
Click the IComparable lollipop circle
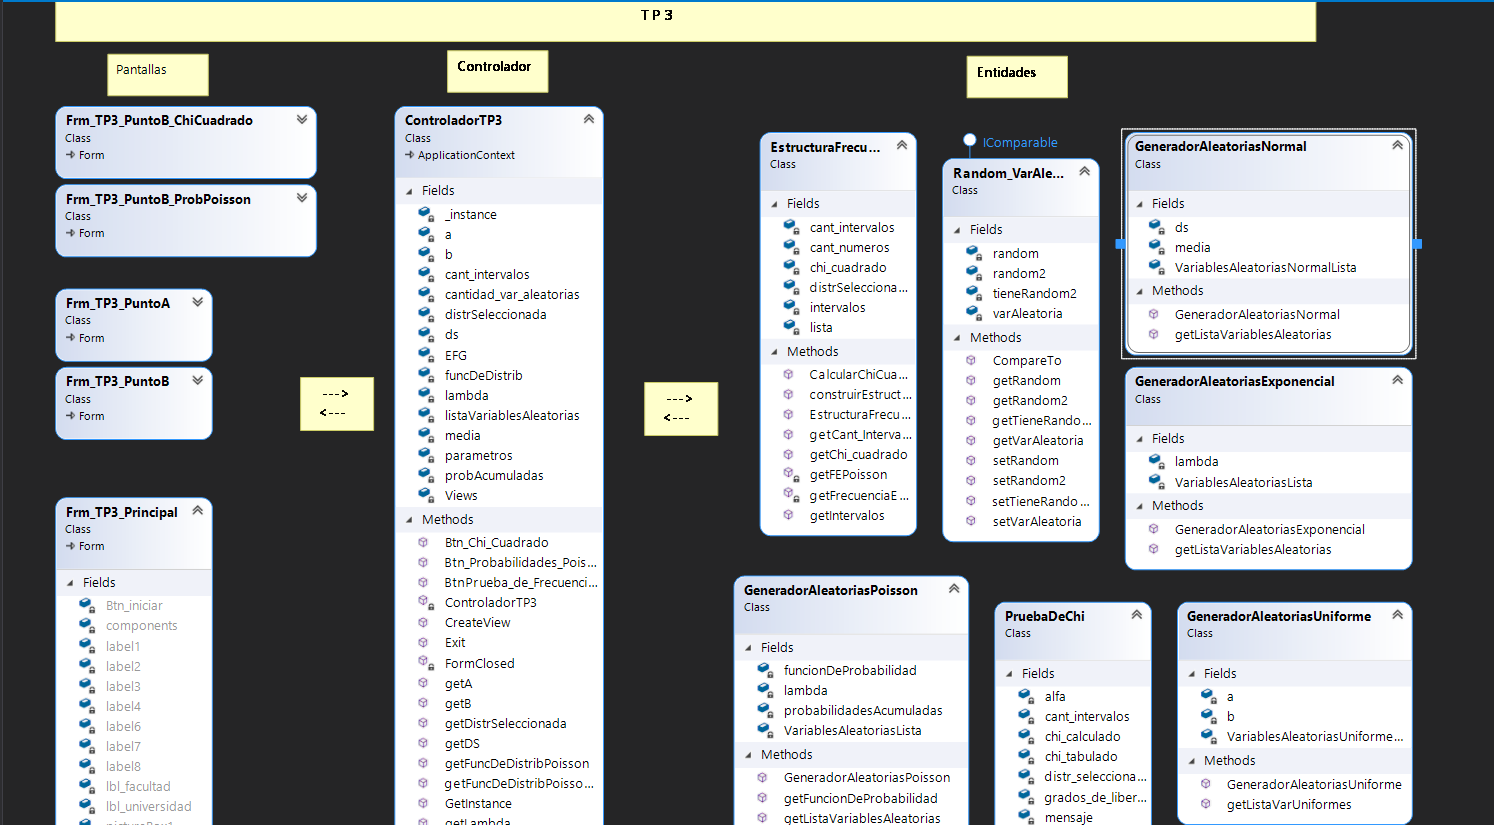click(969, 140)
